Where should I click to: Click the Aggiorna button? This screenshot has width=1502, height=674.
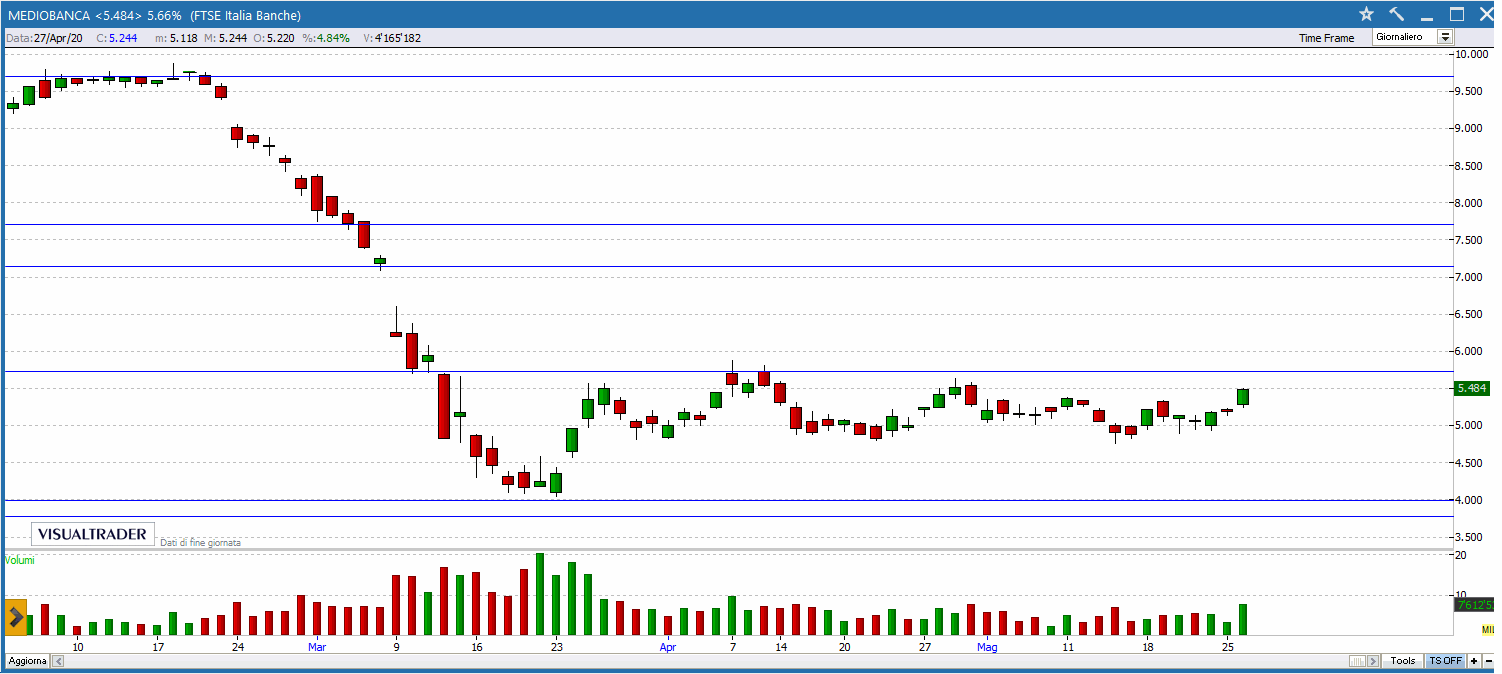[27, 661]
